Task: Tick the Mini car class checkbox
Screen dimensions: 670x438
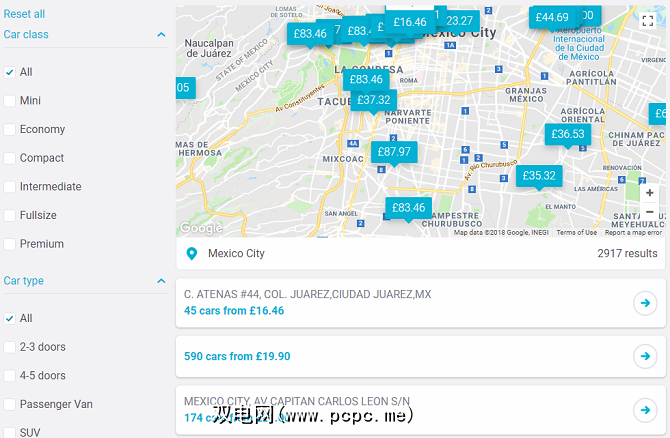Action: 9,101
